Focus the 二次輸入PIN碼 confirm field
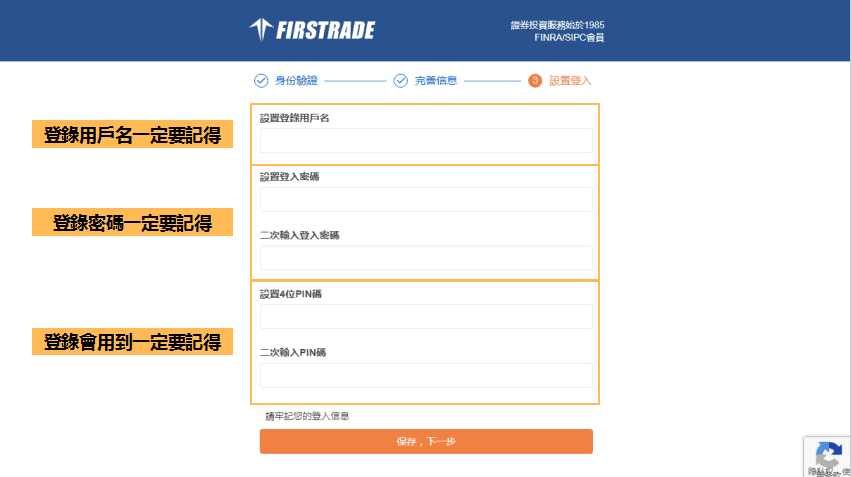 click(x=426, y=375)
